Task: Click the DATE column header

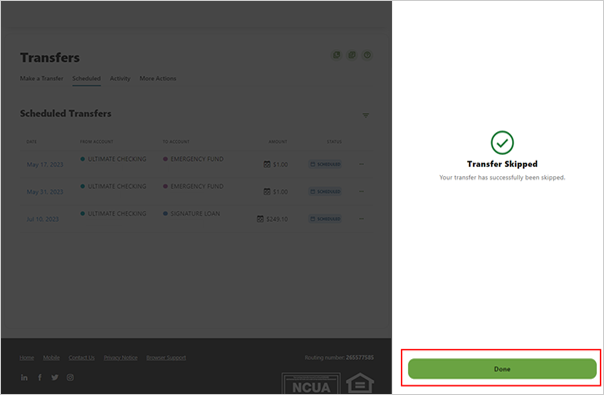Action: click(x=32, y=142)
